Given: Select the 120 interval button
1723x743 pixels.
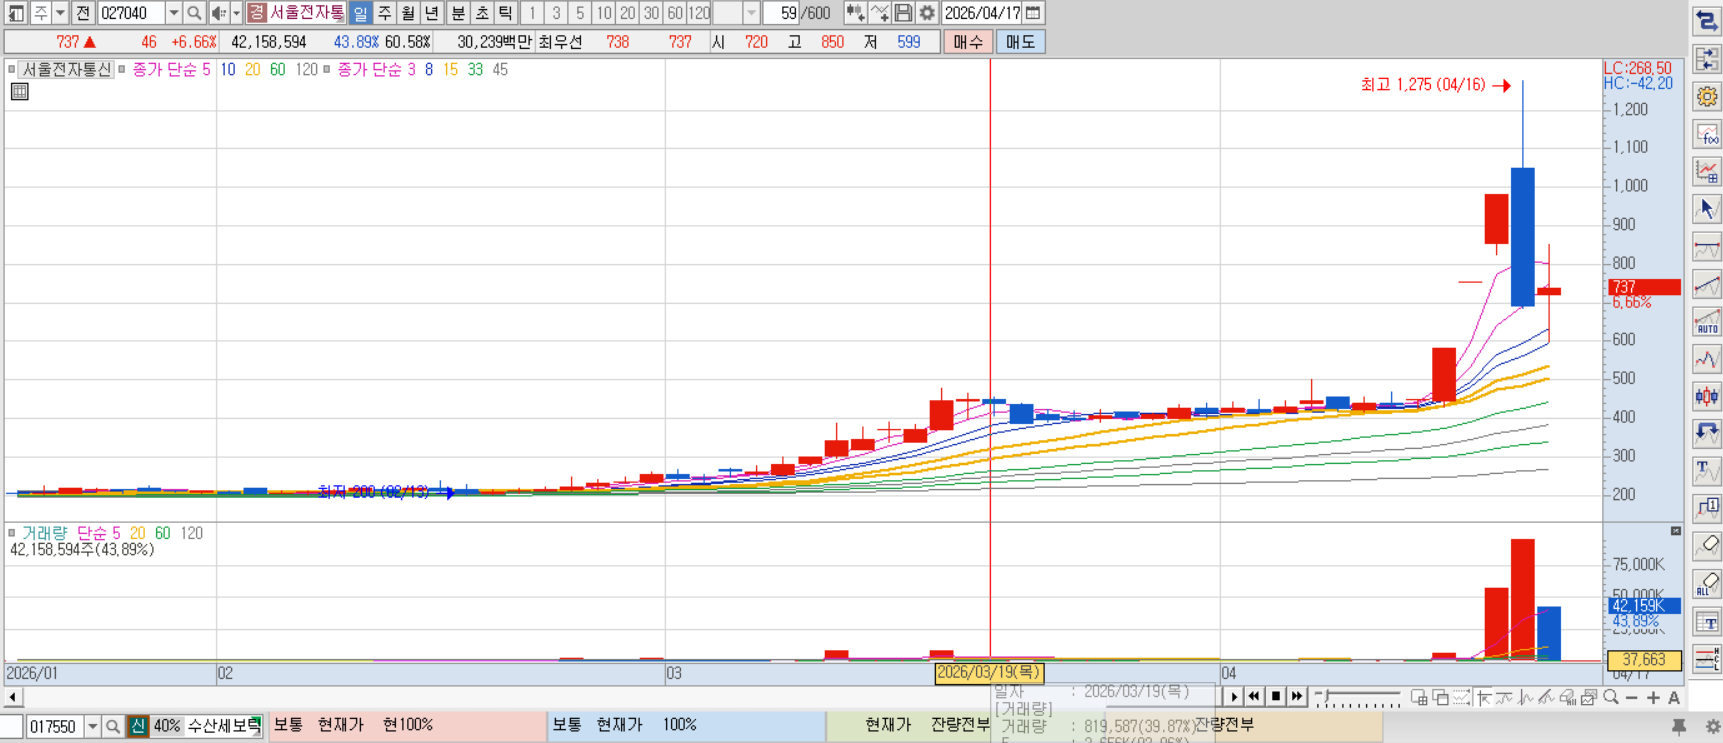Looking at the screenshot, I should click(699, 13).
